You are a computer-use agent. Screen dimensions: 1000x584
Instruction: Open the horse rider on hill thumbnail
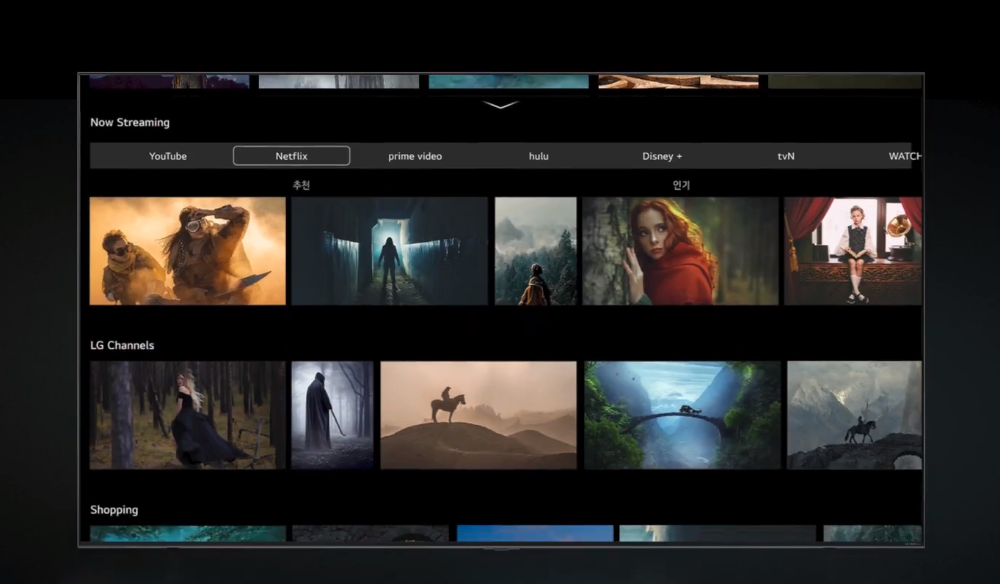(478, 416)
